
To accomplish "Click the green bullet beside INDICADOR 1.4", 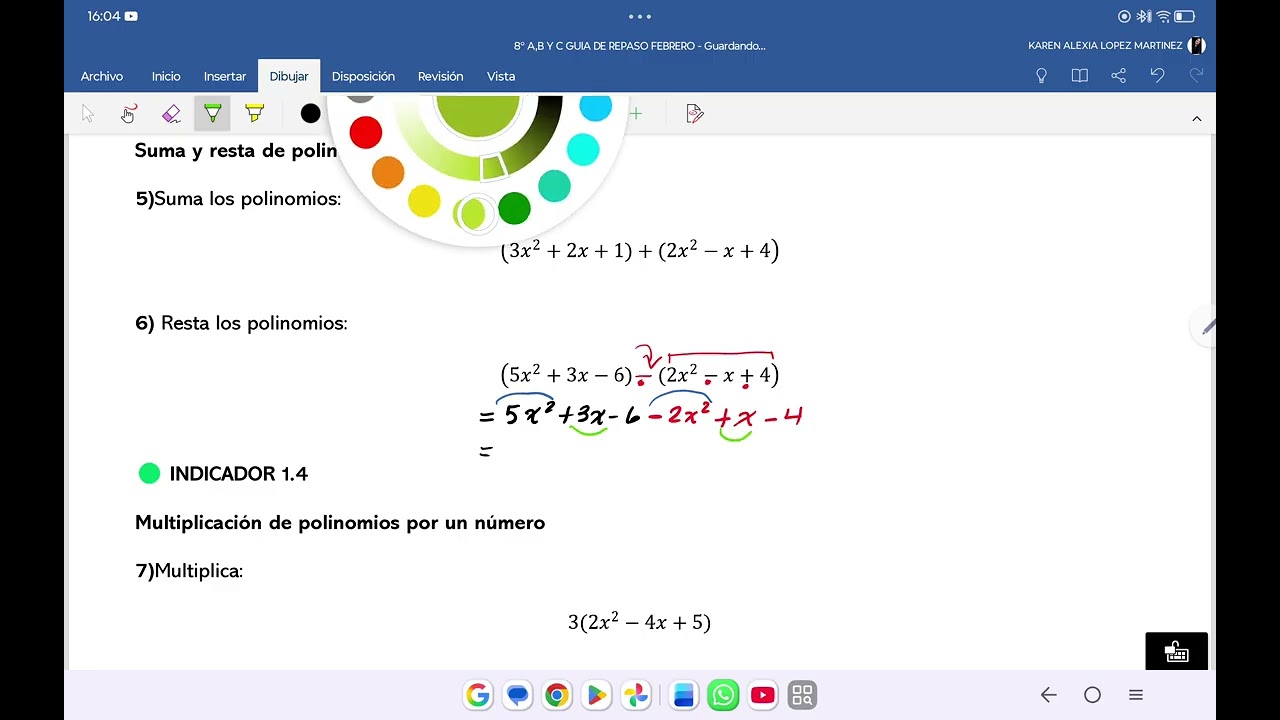I will 149,474.
